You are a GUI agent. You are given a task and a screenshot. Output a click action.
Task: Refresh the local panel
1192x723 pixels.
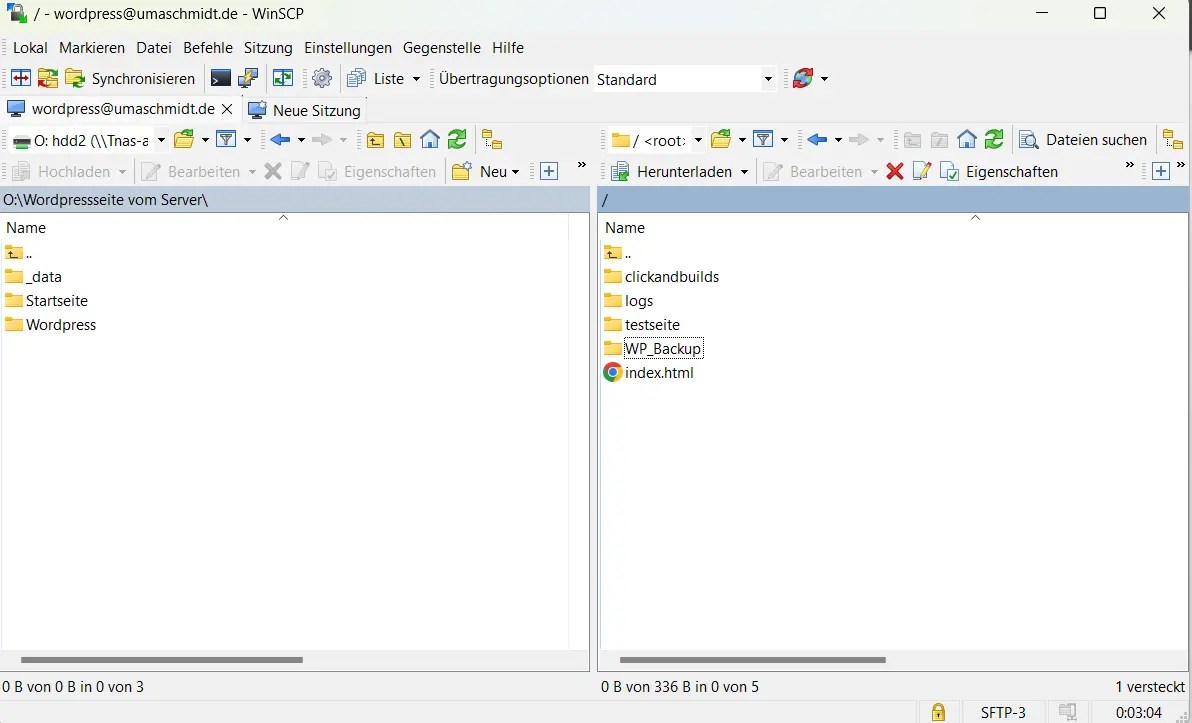457,140
